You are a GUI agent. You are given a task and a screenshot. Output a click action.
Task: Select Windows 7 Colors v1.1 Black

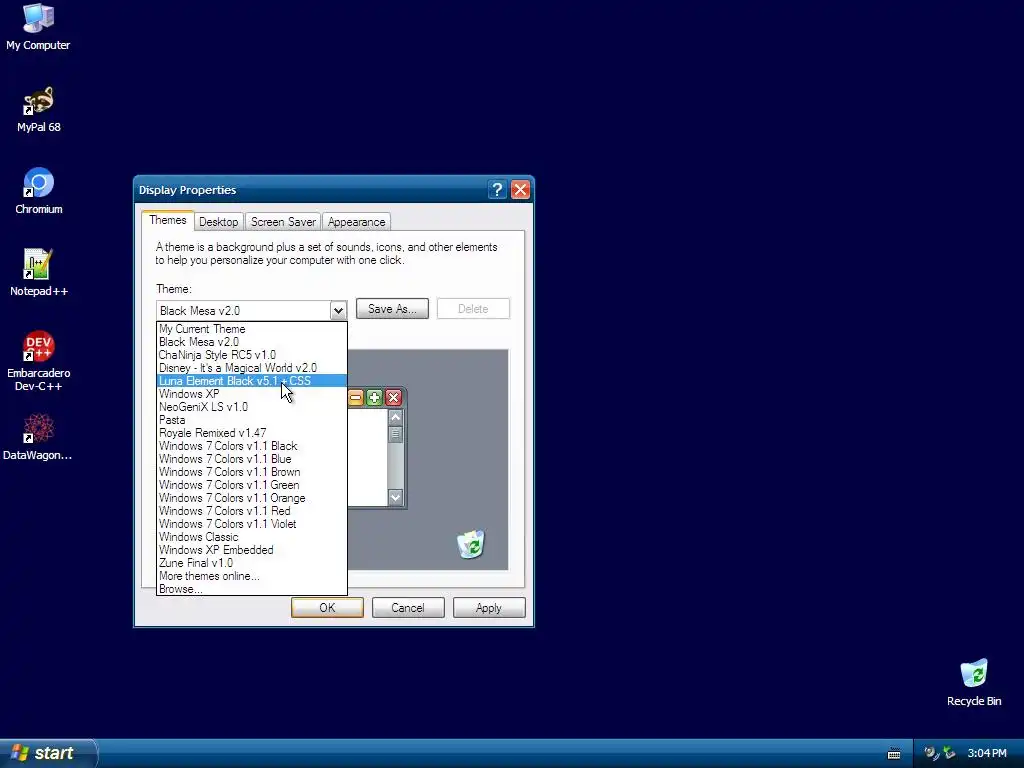pos(252,446)
